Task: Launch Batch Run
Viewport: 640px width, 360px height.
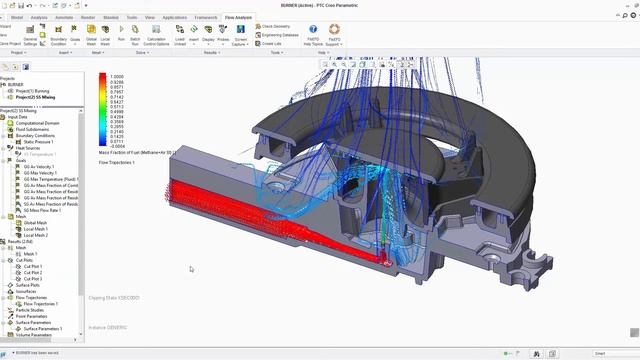Action: [x=135, y=35]
